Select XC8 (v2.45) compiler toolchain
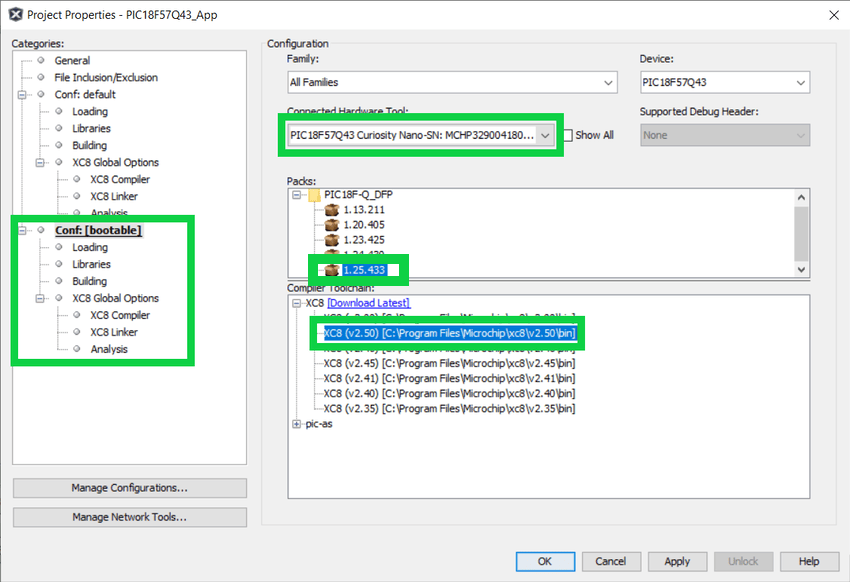This screenshot has width=850, height=582. point(449,364)
